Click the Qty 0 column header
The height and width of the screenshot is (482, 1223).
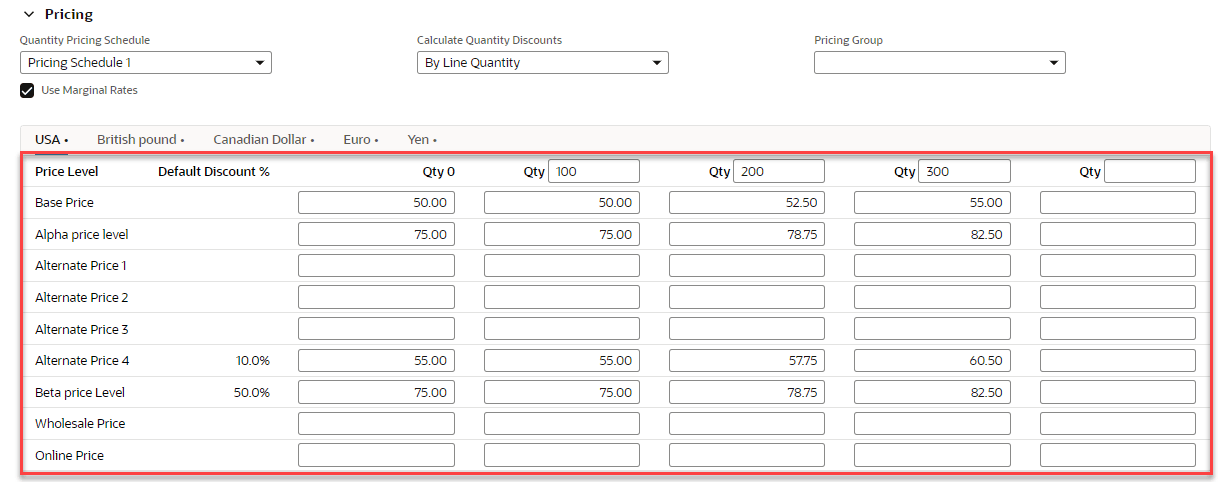pyautogui.click(x=439, y=172)
